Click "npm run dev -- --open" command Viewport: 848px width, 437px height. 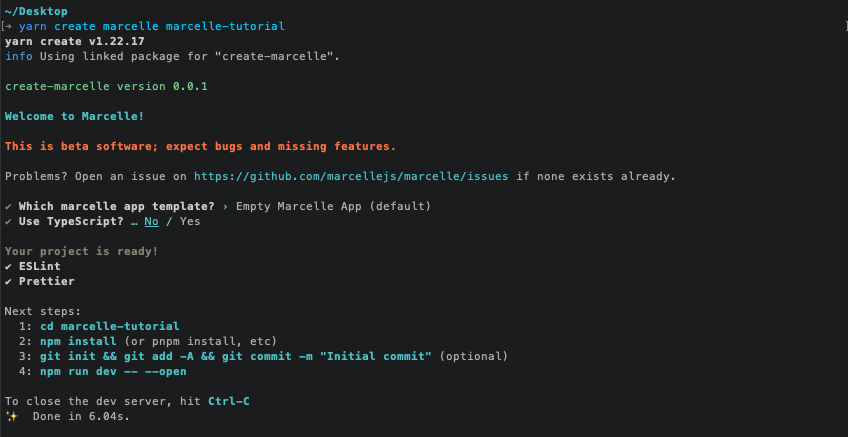(113, 372)
